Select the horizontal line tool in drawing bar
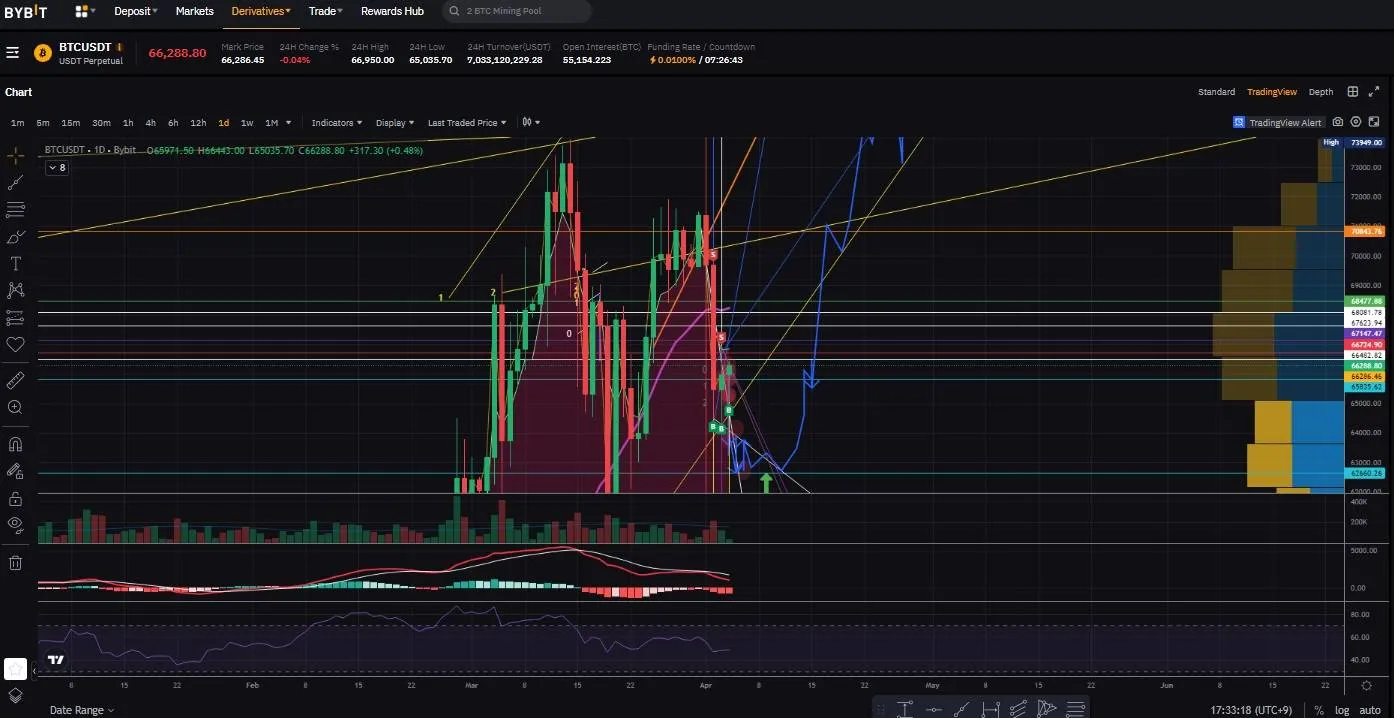This screenshot has width=1394, height=718. pyautogui.click(x=933, y=709)
